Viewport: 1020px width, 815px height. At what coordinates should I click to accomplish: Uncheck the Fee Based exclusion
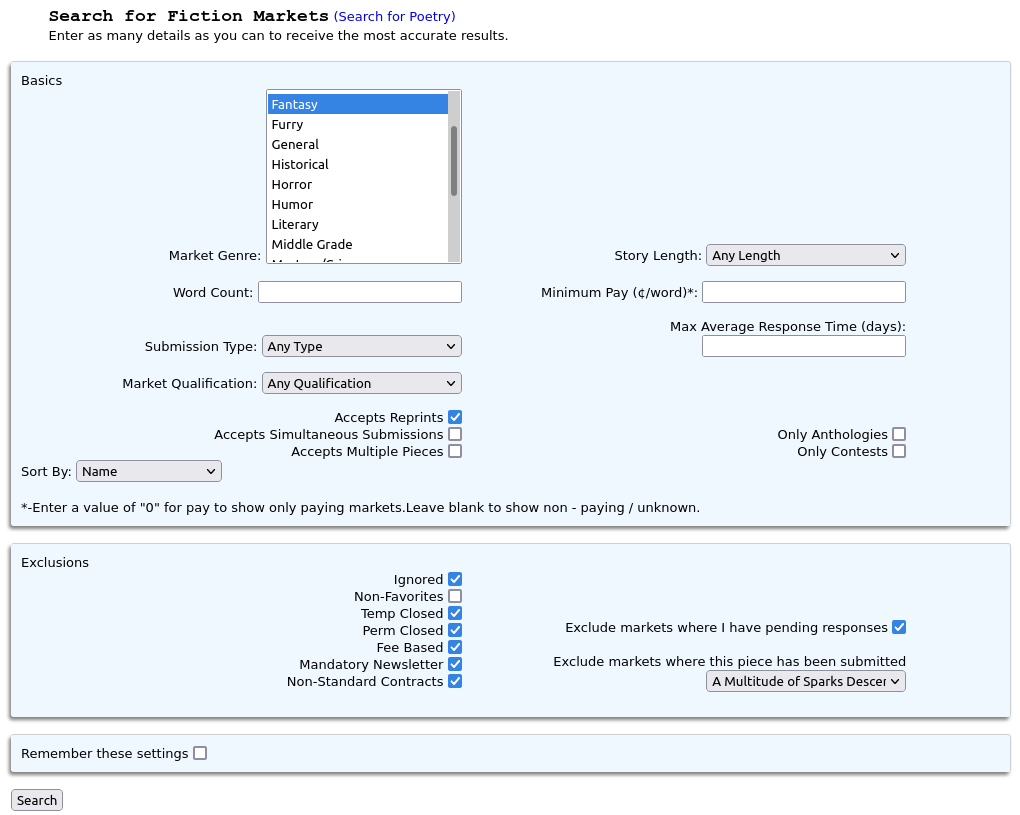pyautogui.click(x=455, y=647)
